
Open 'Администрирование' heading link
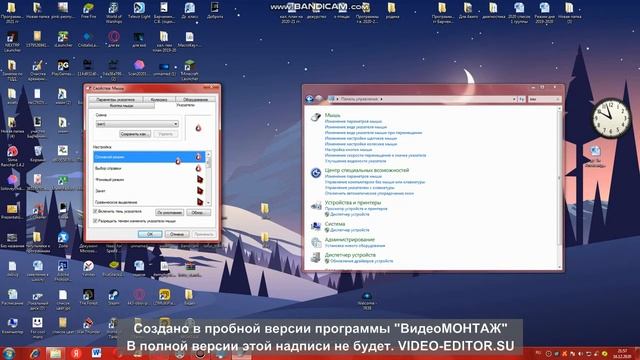coord(349,240)
